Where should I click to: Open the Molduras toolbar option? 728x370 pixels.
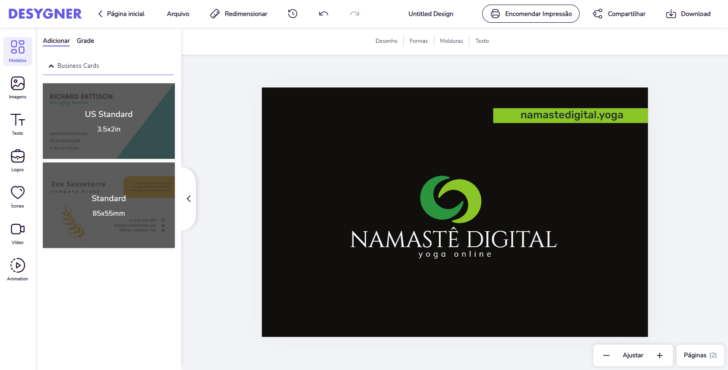451,41
